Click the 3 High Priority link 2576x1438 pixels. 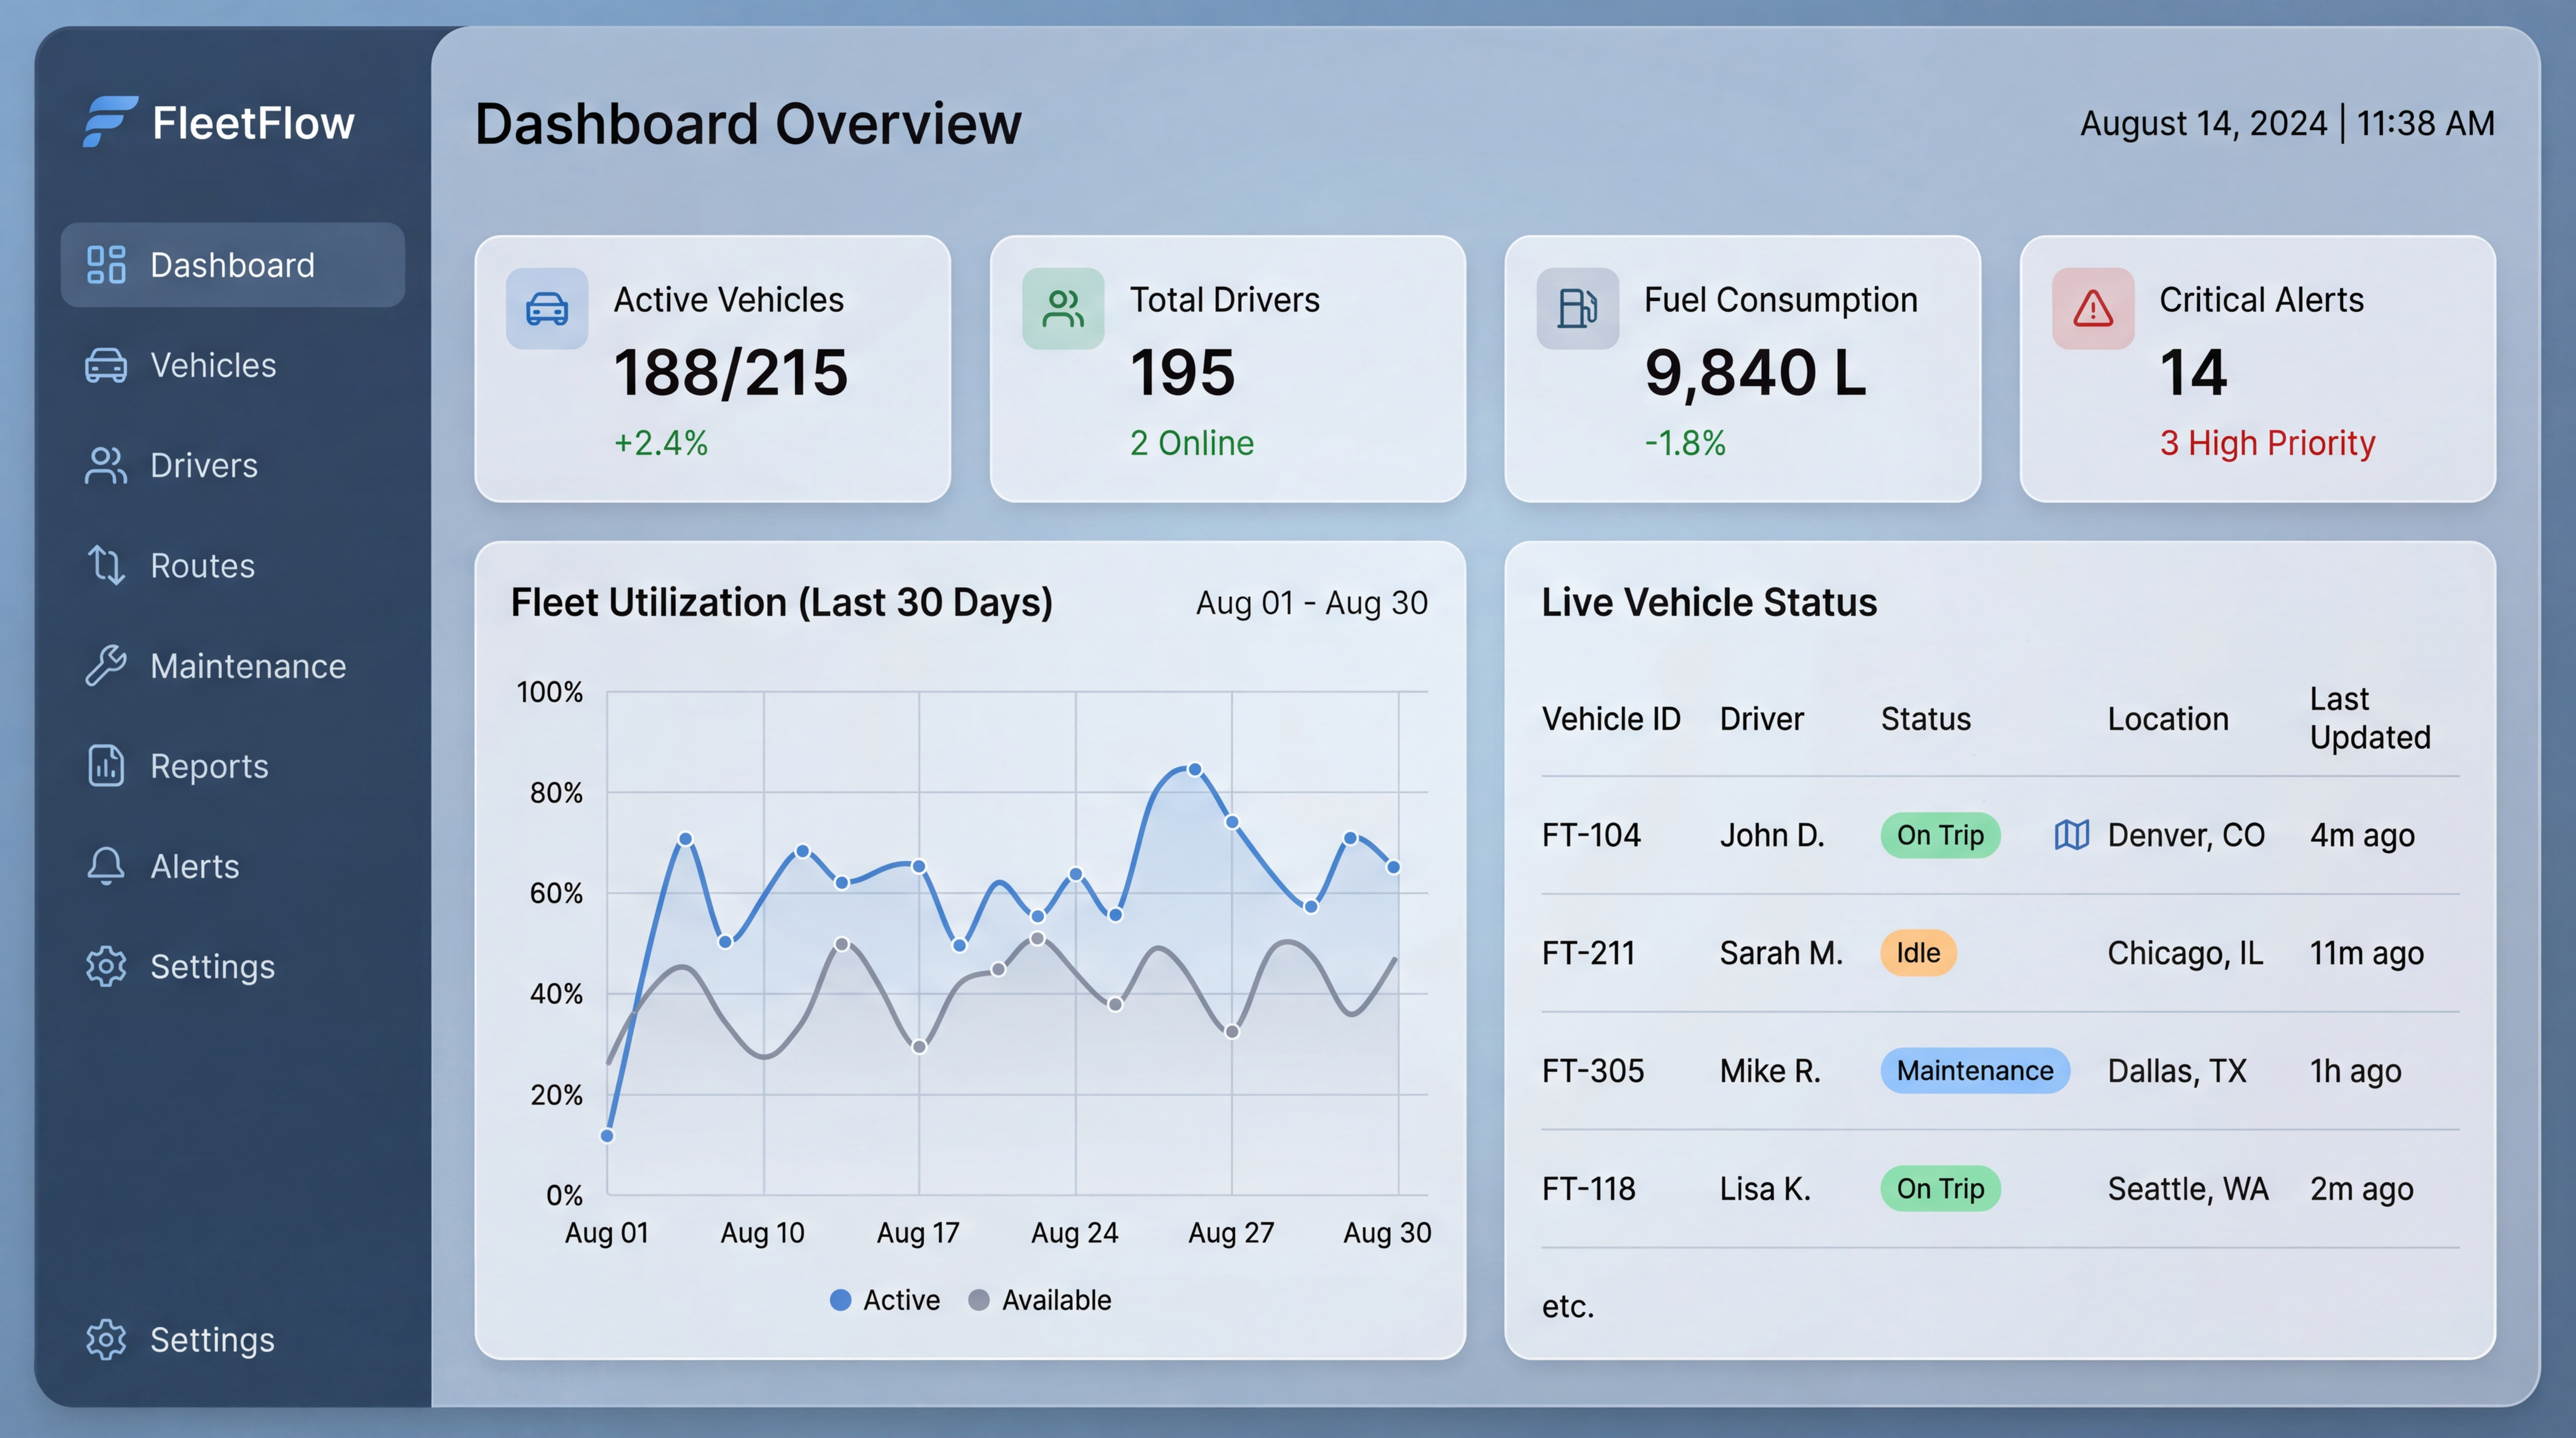(2266, 443)
